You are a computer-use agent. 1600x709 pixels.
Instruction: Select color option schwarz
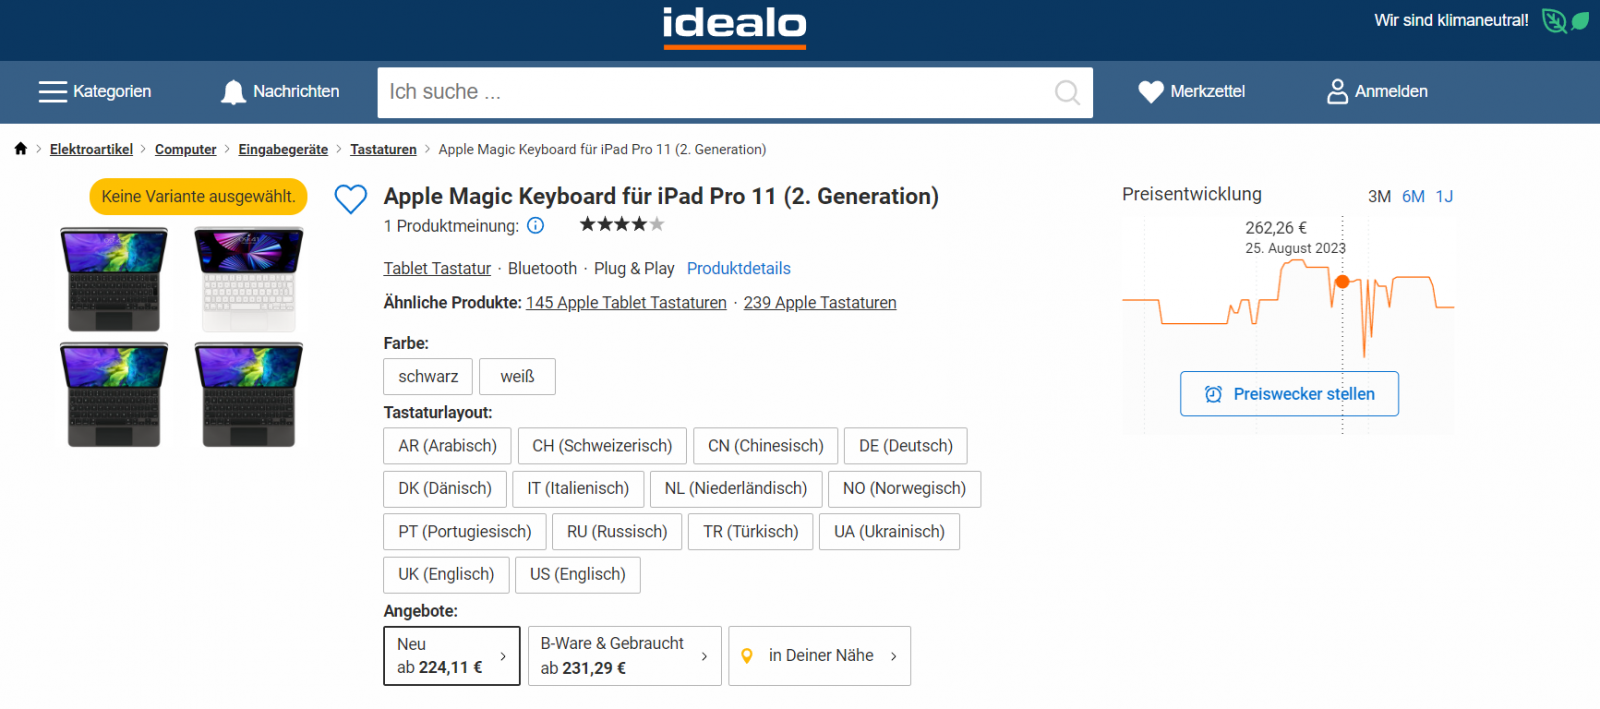pos(428,377)
